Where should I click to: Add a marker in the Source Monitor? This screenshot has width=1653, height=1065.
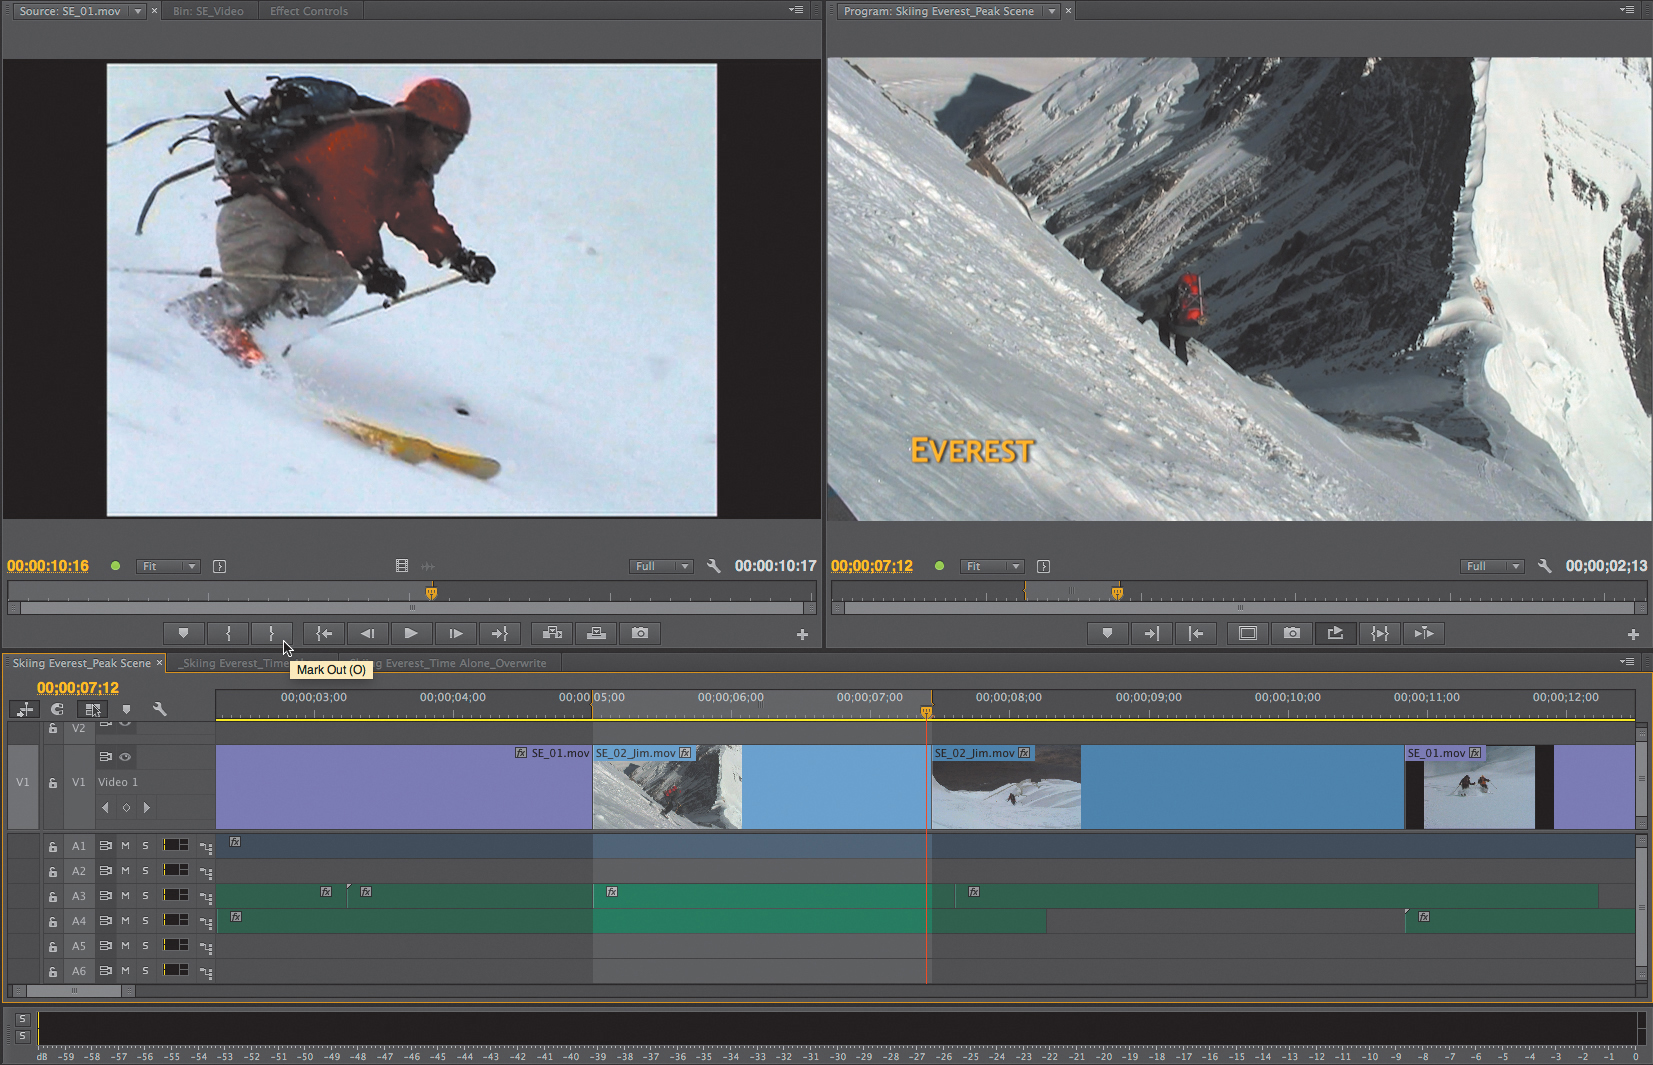[183, 633]
